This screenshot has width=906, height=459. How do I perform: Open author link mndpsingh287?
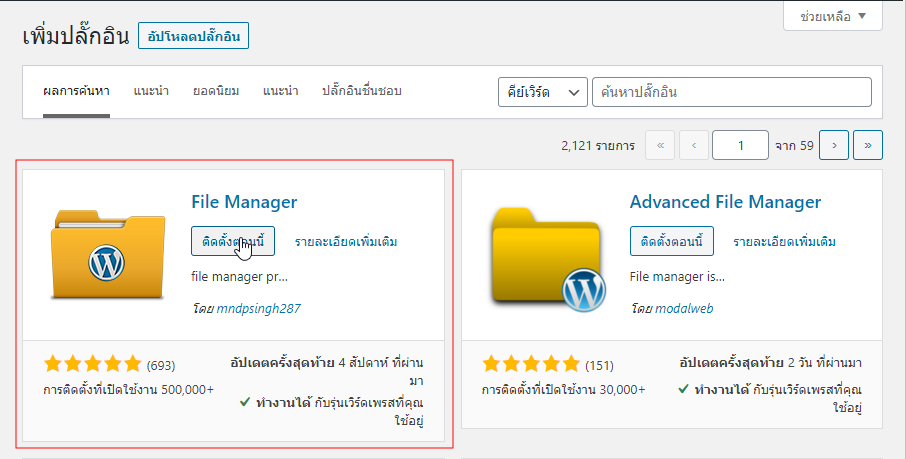(x=258, y=309)
